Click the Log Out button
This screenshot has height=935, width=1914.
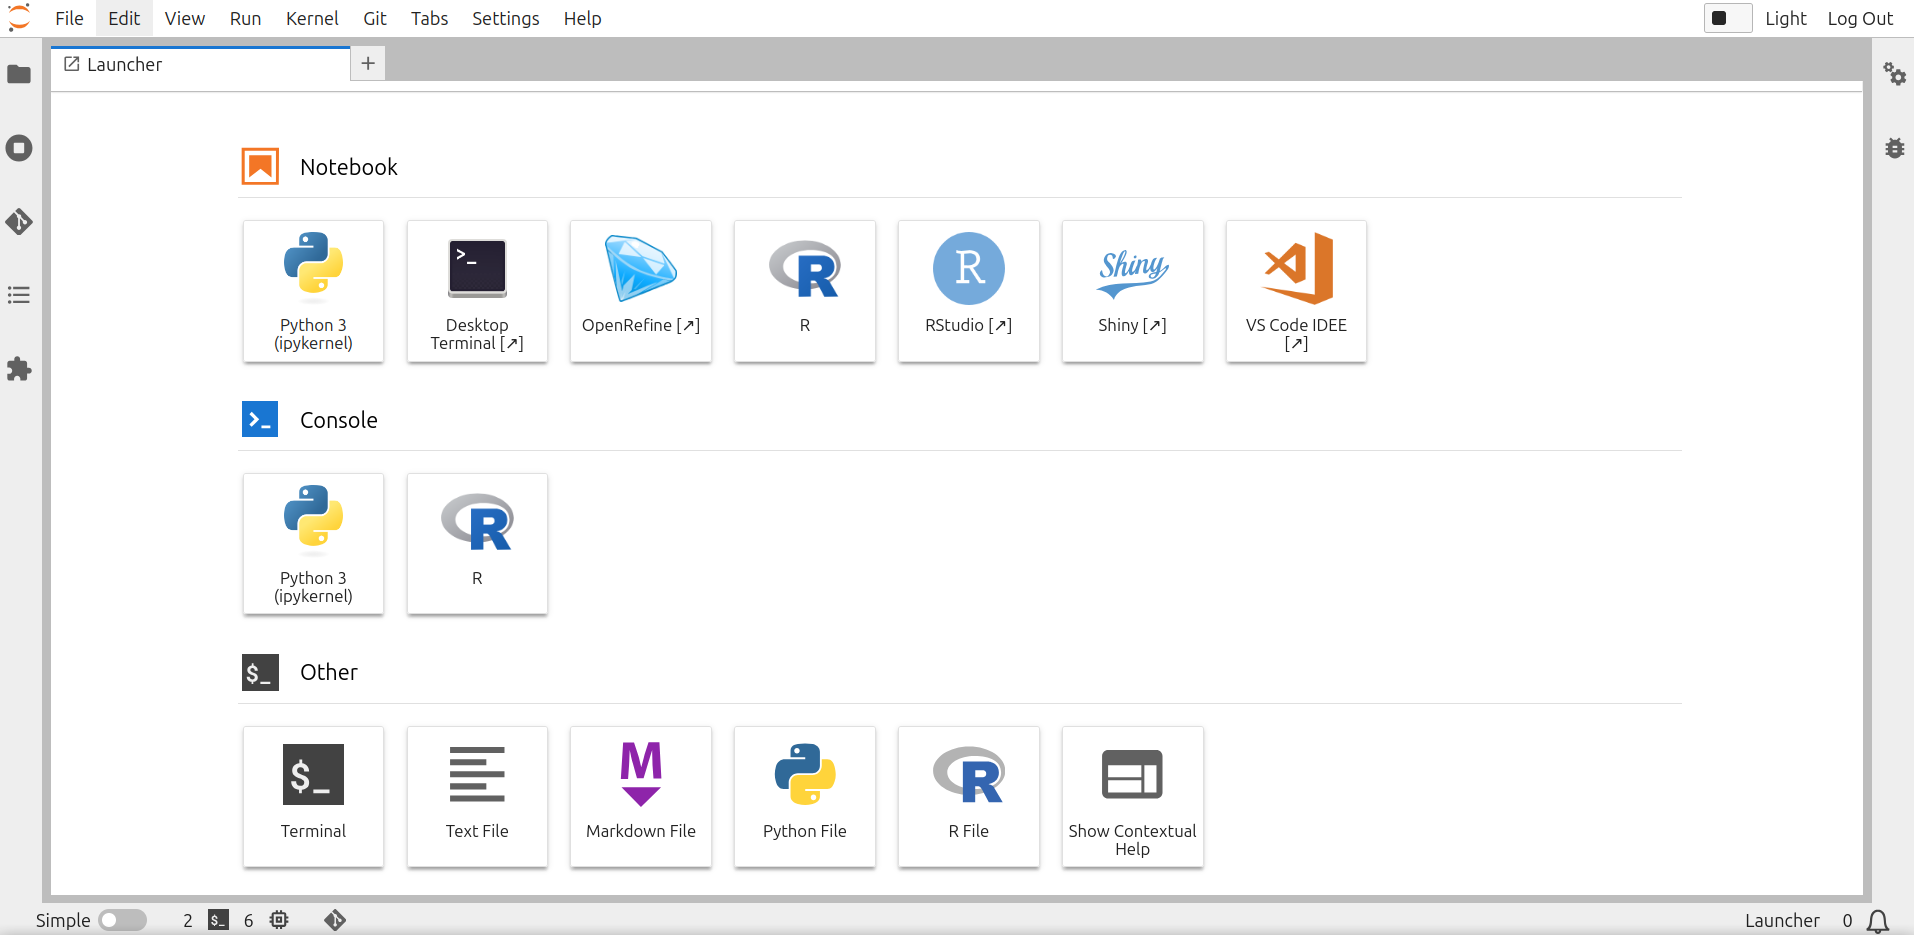pyautogui.click(x=1859, y=18)
